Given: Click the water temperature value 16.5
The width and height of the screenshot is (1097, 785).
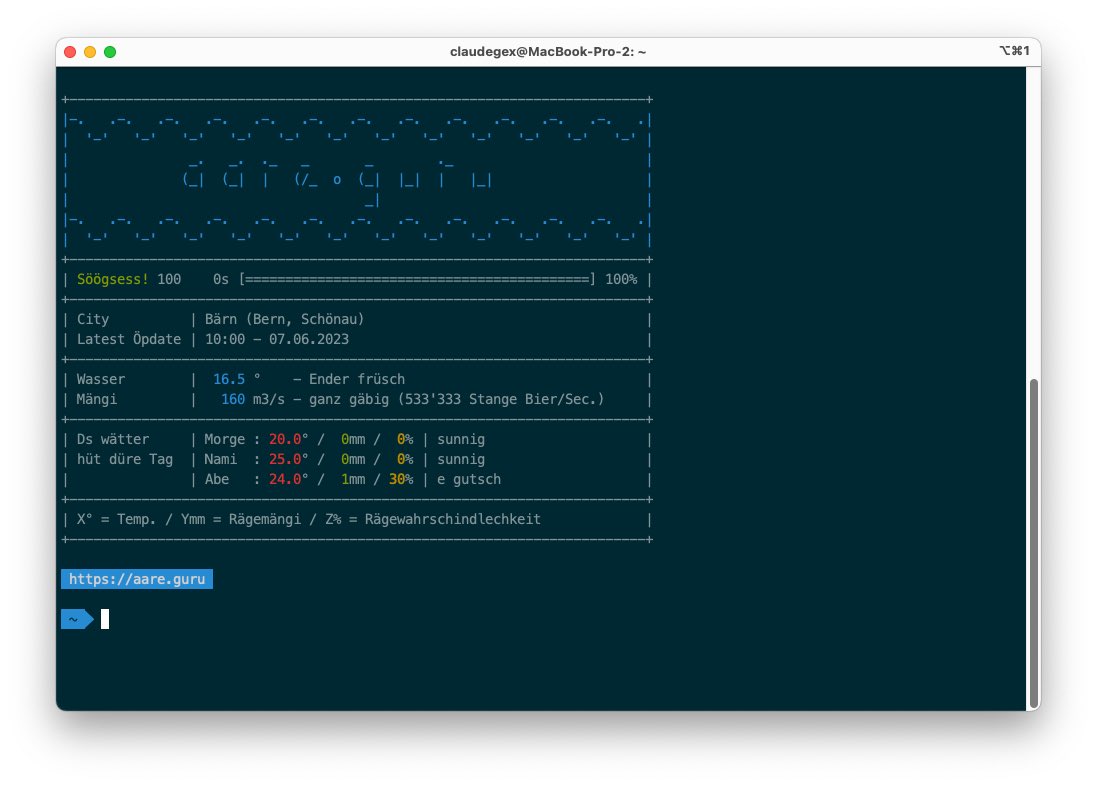Looking at the screenshot, I should (229, 379).
